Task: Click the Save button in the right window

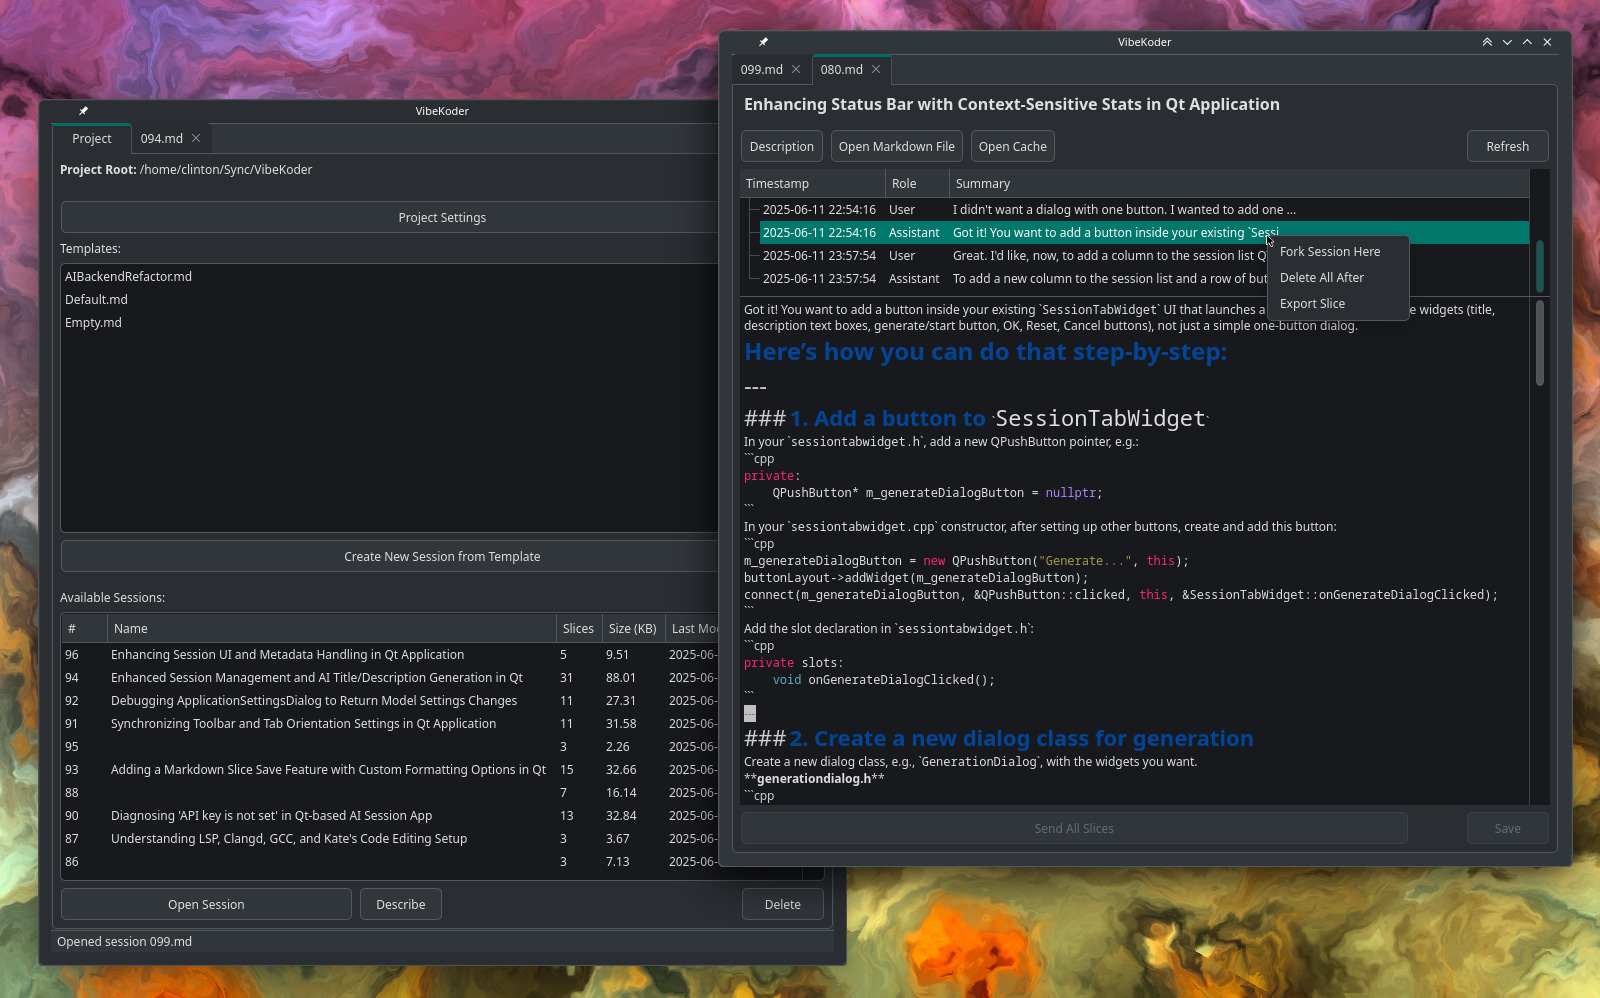Action: (x=1507, y=828)
